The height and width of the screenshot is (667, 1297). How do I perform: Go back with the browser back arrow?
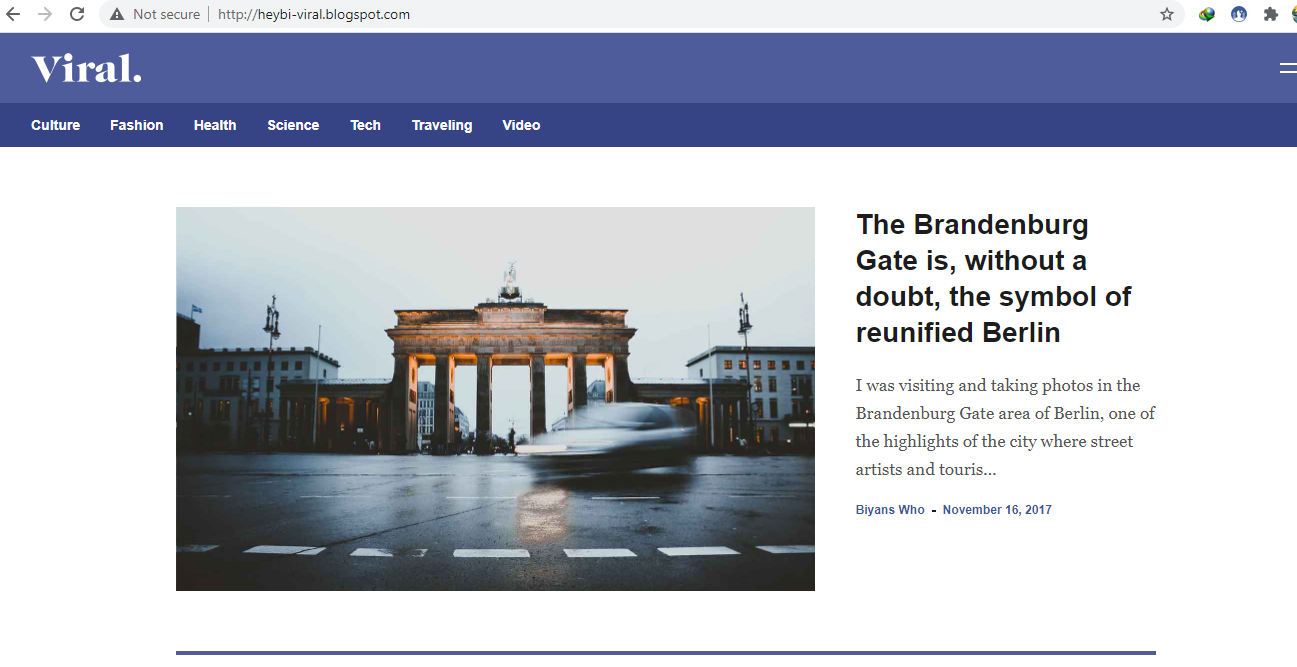click(x=13, y=14)
